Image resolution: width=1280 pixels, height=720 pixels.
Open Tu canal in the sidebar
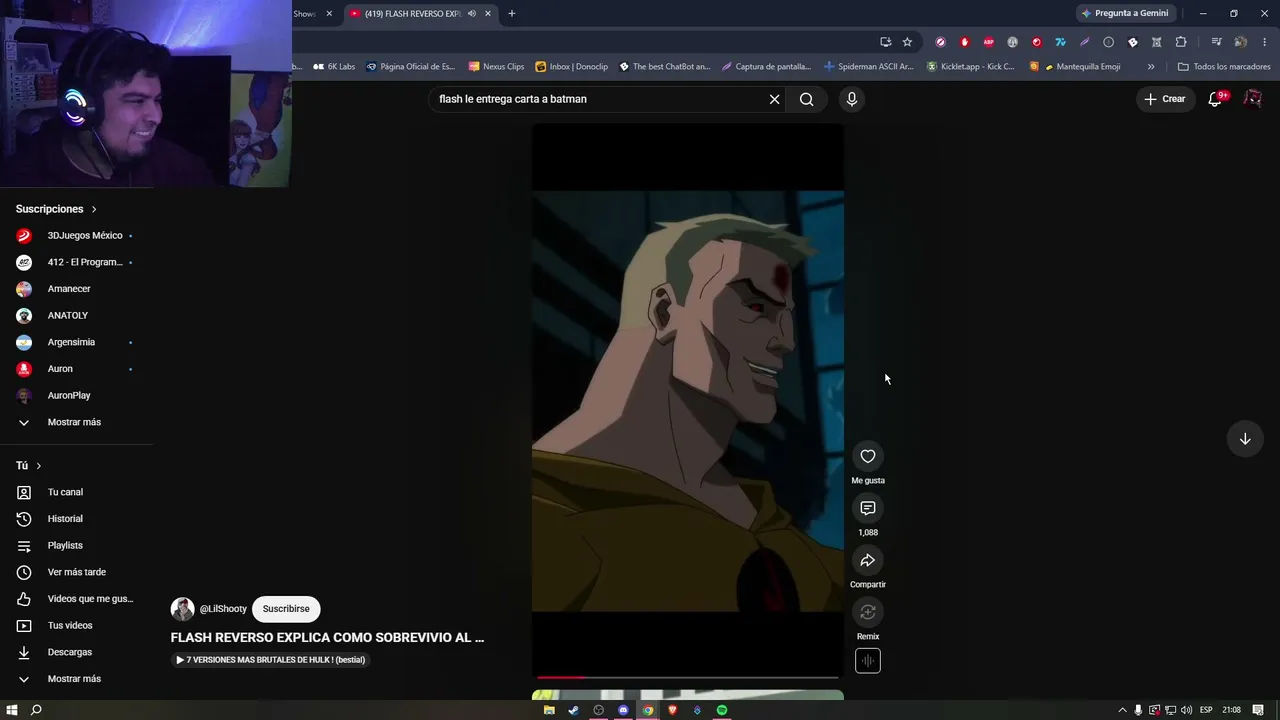click(76, 492)
